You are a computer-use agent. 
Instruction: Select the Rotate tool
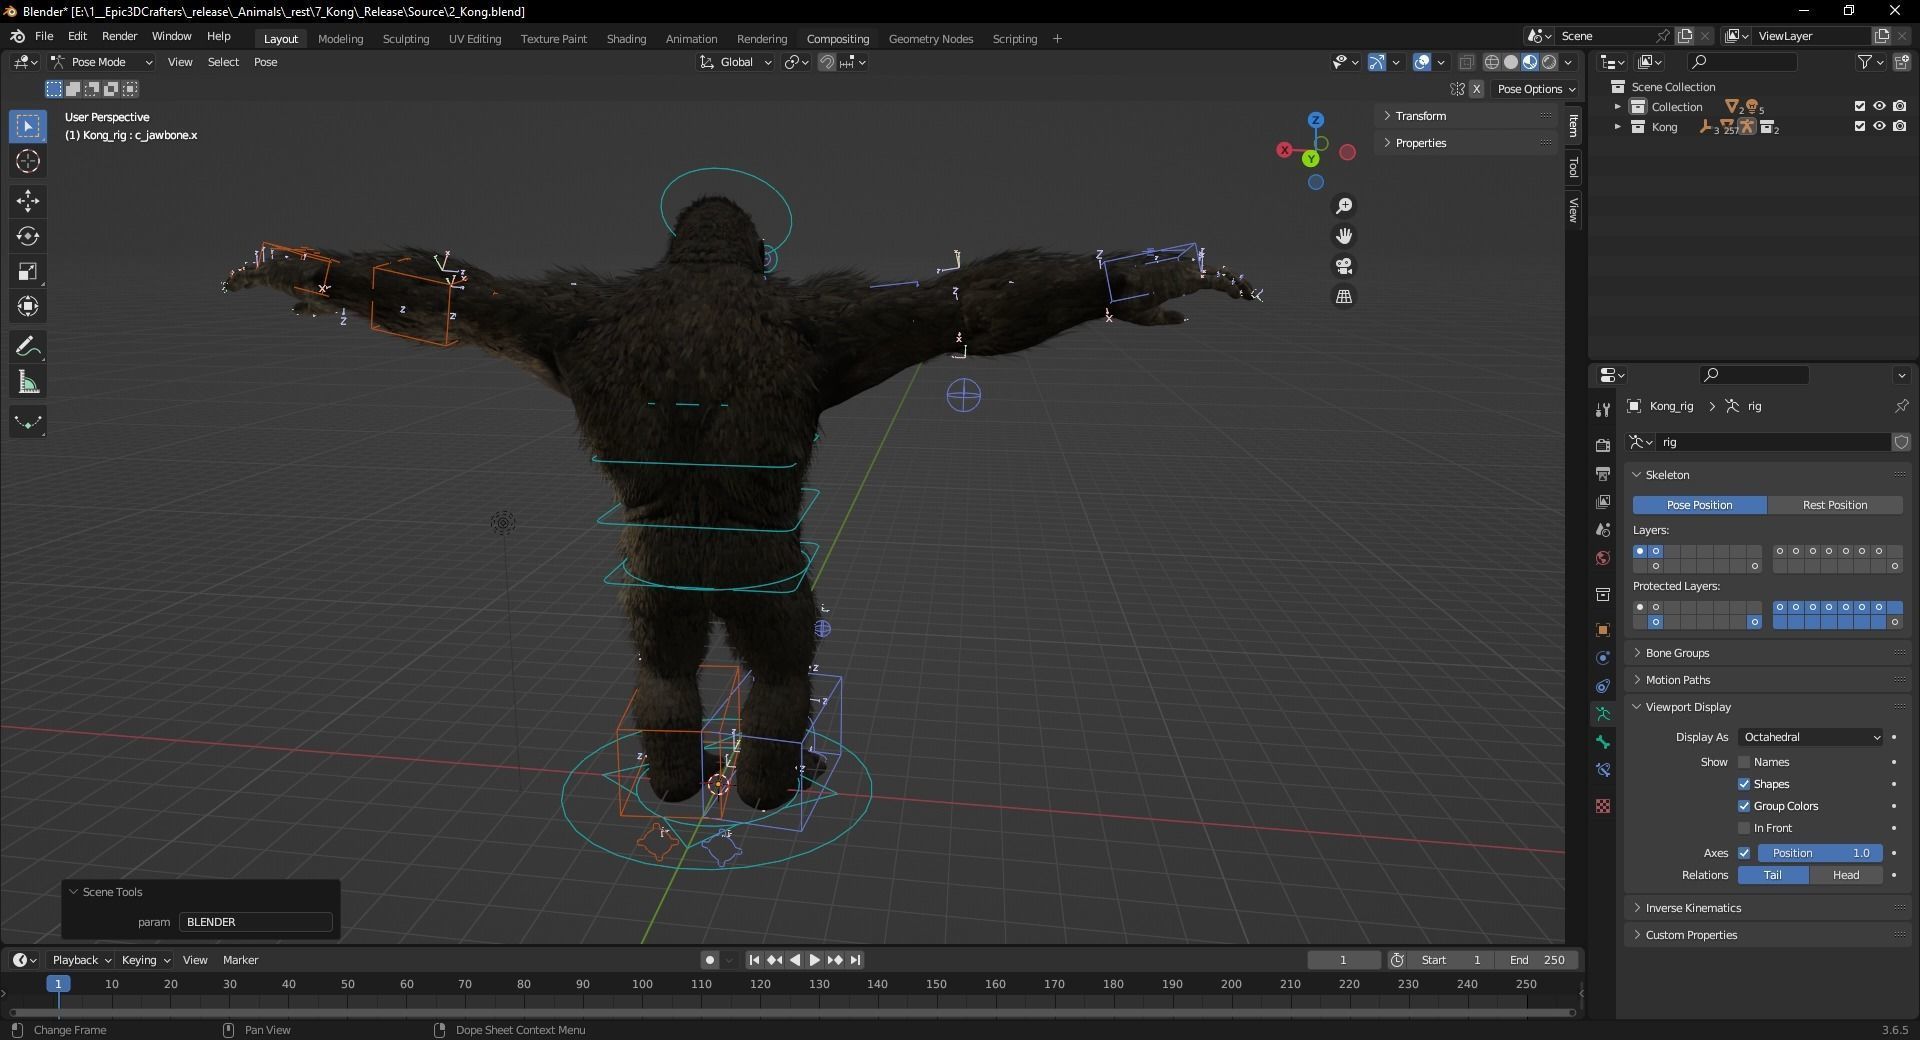point(28,236)
